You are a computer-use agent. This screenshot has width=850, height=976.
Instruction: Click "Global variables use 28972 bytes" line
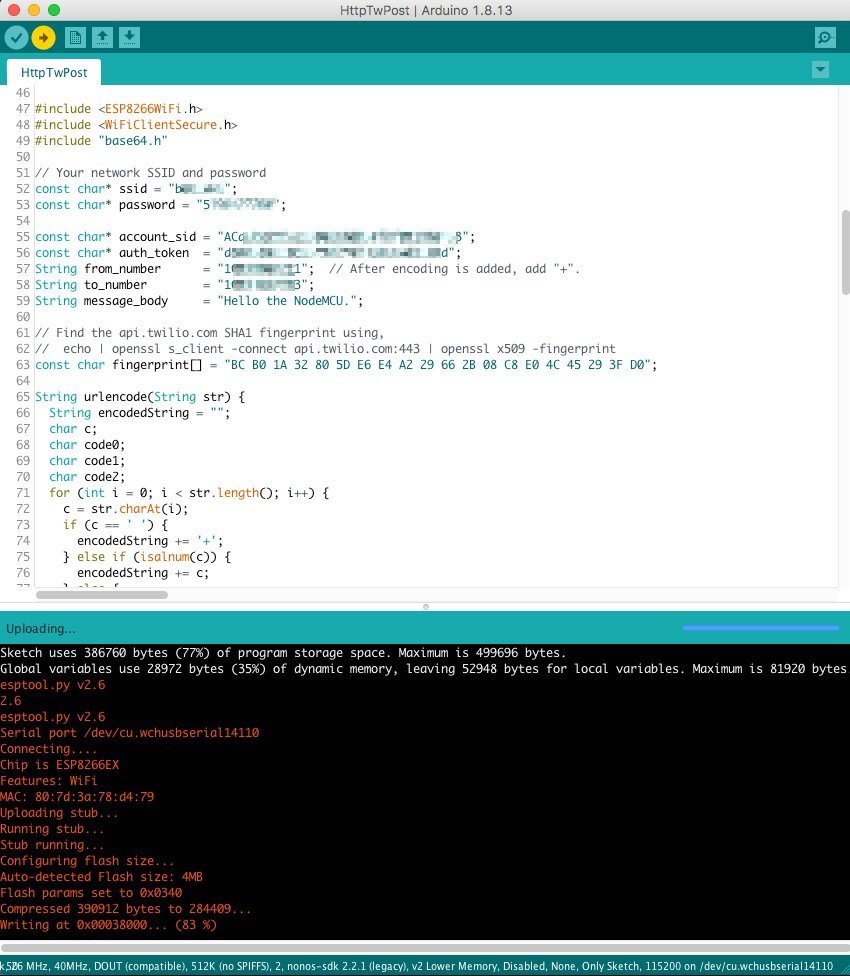tap(423, 669)
